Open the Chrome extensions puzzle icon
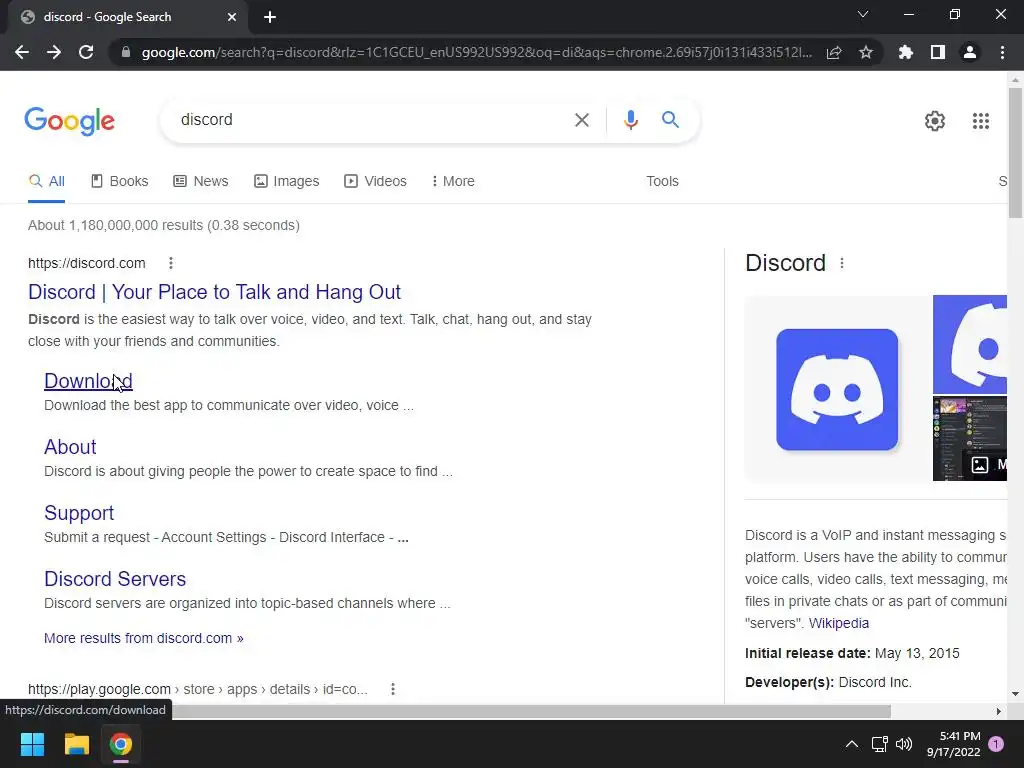Viewport: 1024px width, 768px height. tap(905, 52)
